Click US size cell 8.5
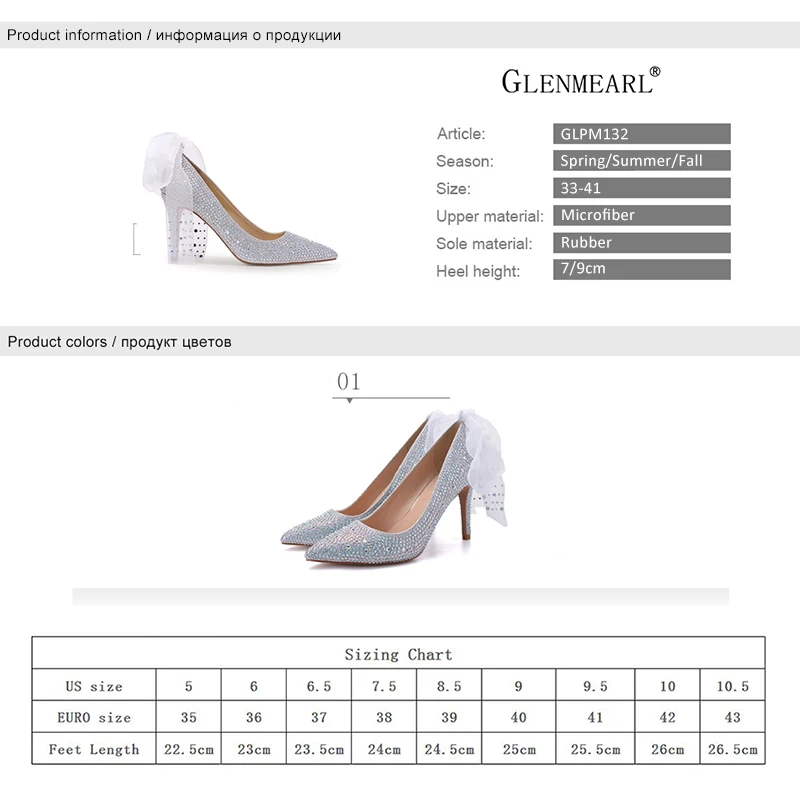This screenshot has height=800, width=800. pyautogui.click(x=449, y=686)
